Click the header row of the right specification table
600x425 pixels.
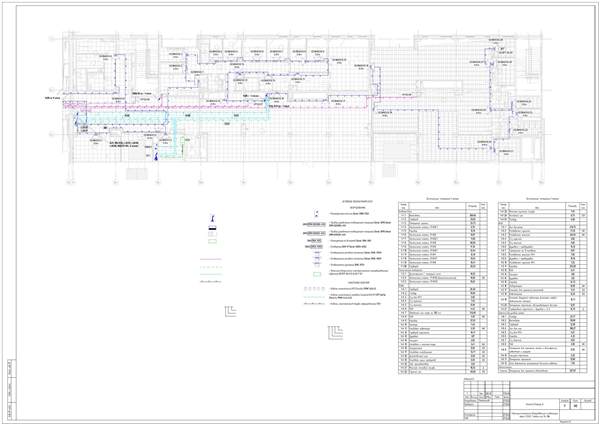point(543,207)
